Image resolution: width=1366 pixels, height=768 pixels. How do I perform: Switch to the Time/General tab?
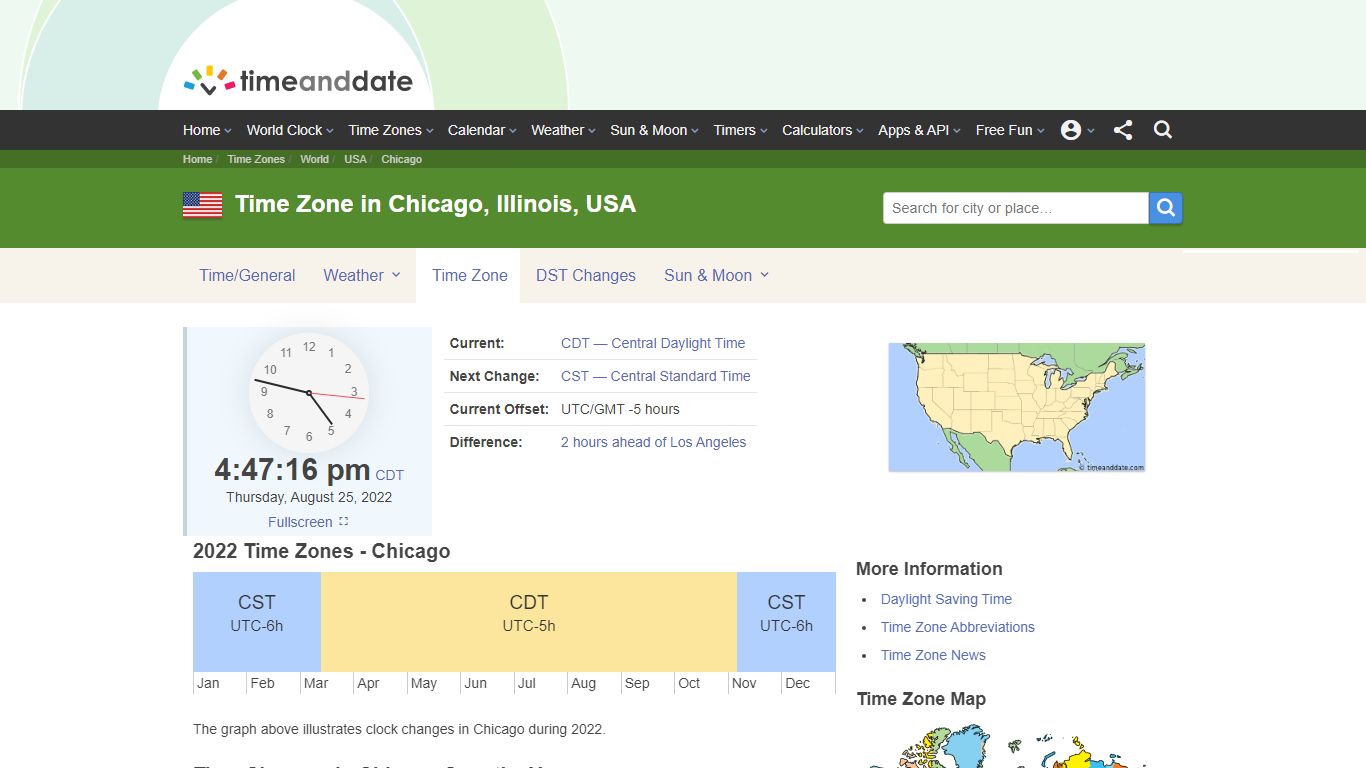point(247,276)
